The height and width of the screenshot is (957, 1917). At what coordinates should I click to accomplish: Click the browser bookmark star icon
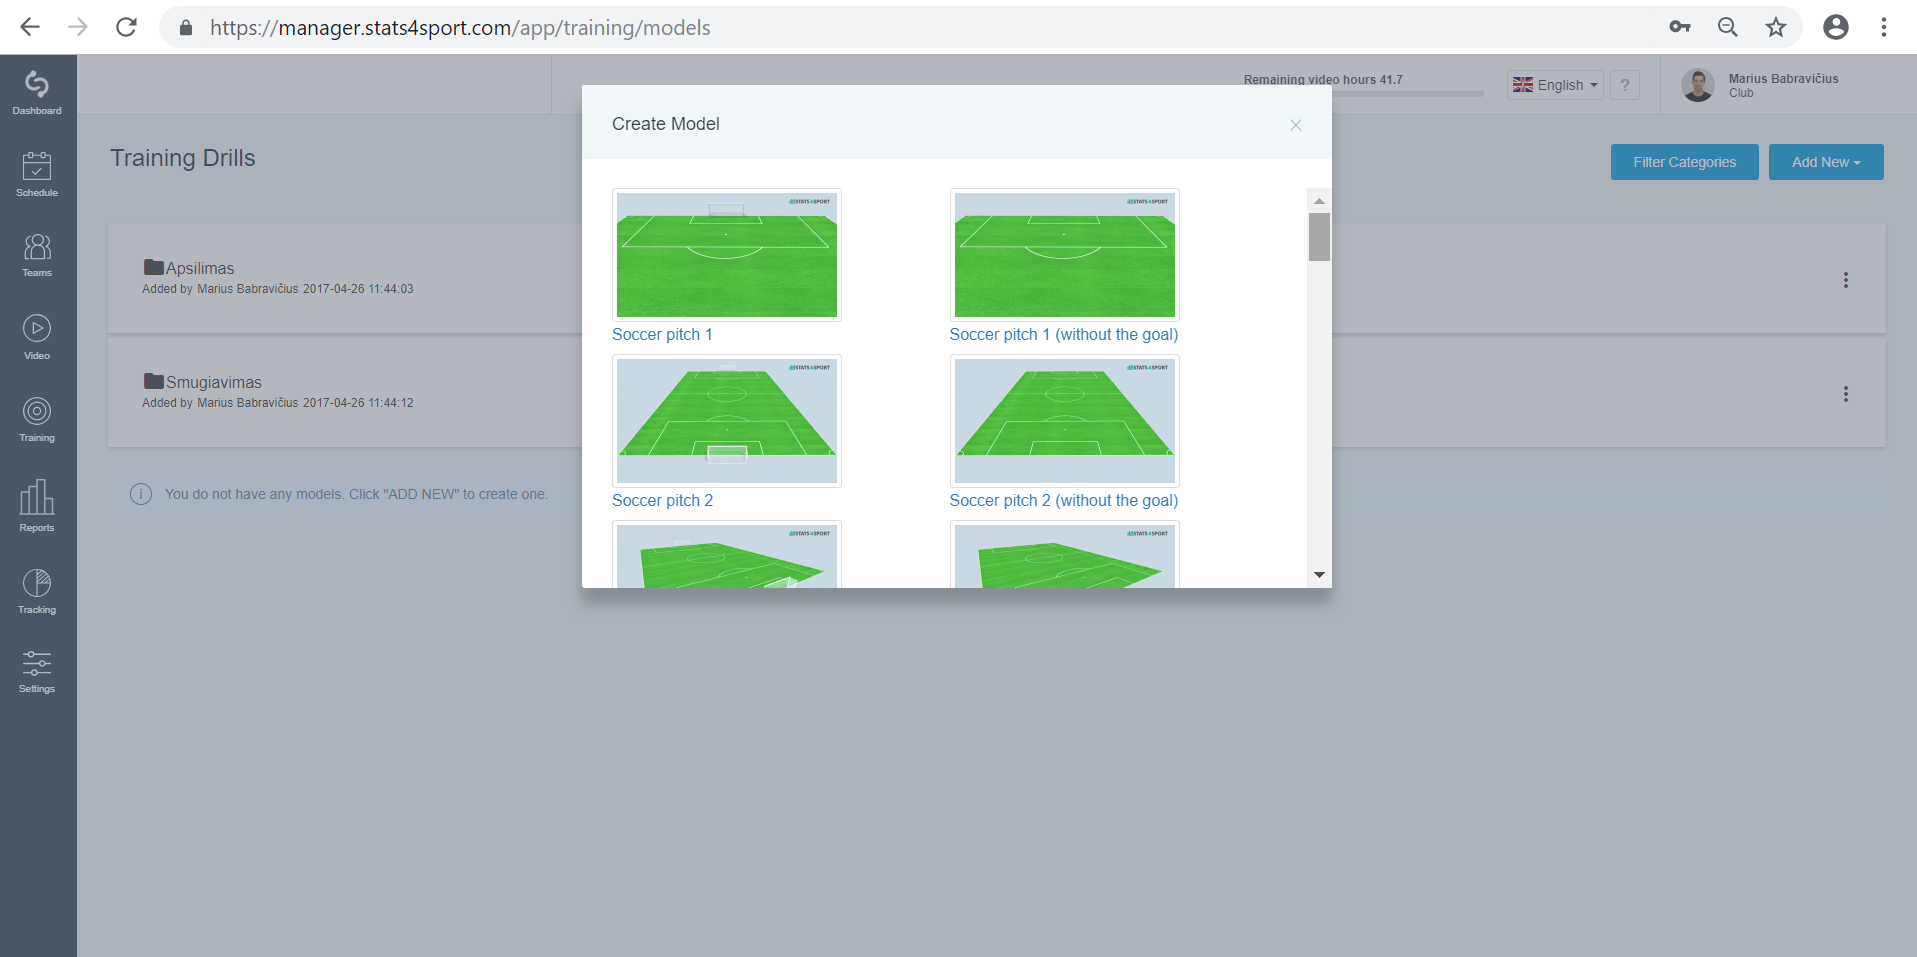(1776, 27)
